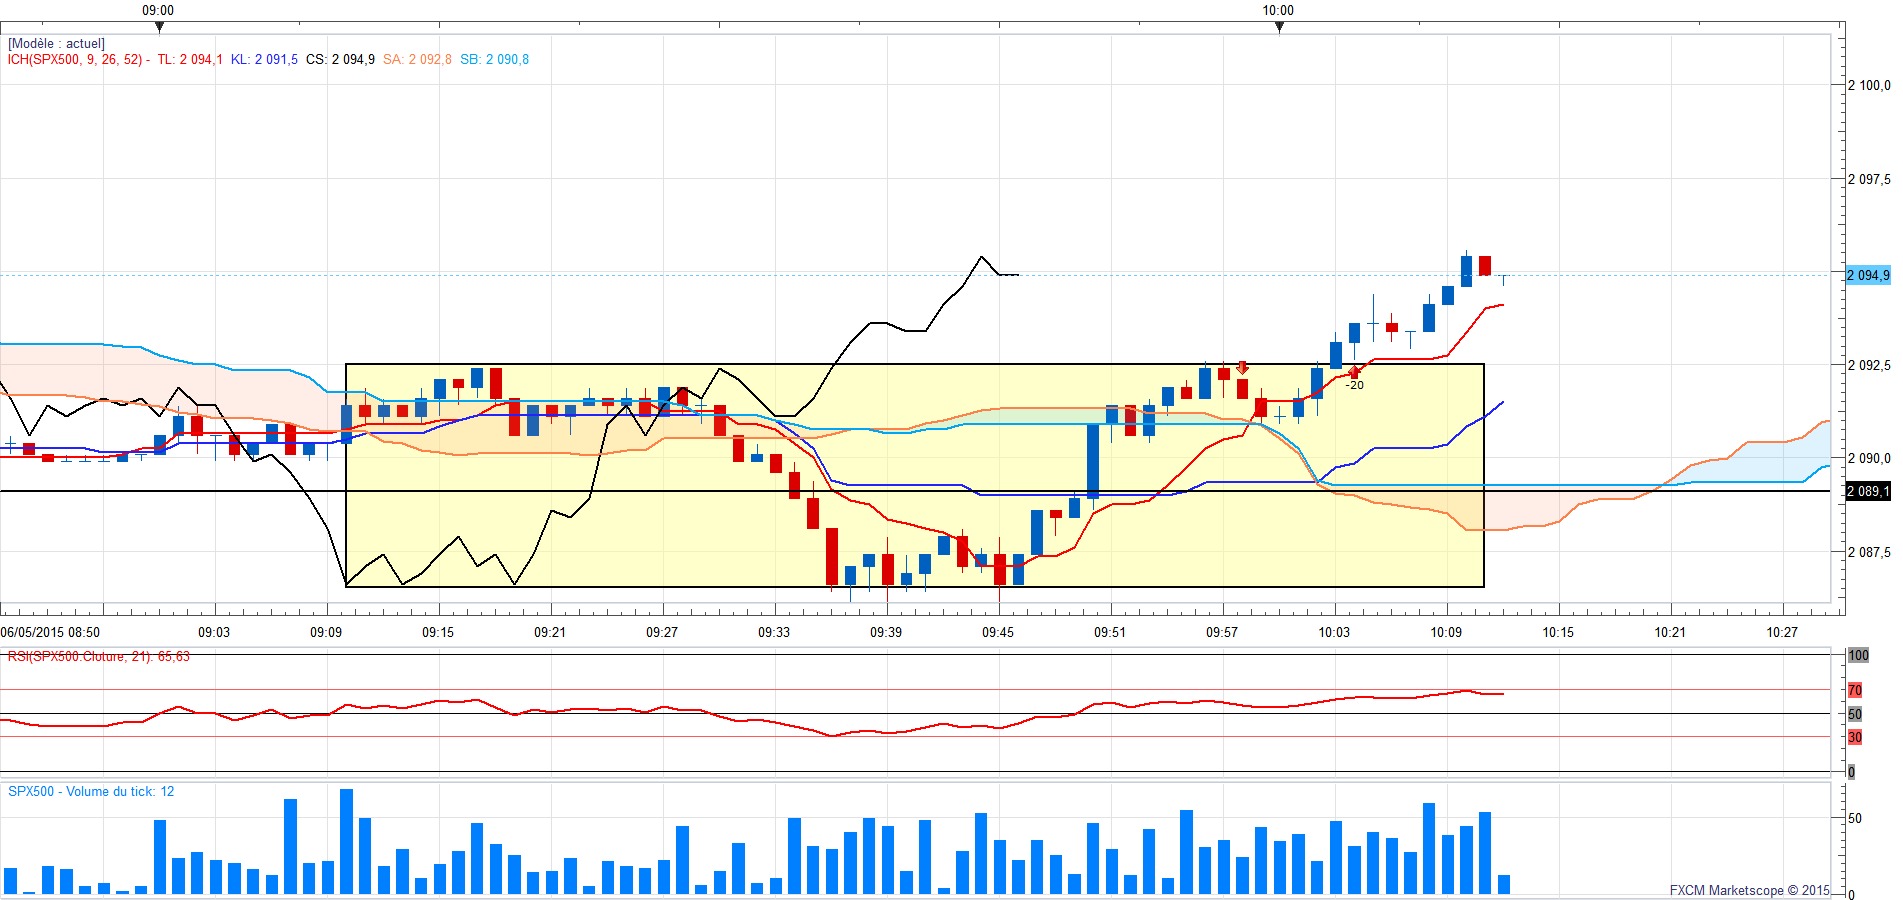The width and height of the screenshot is (1903, 900).
Task: Click the RSI 70 overbought level label
Action: tap(1855, 690)
